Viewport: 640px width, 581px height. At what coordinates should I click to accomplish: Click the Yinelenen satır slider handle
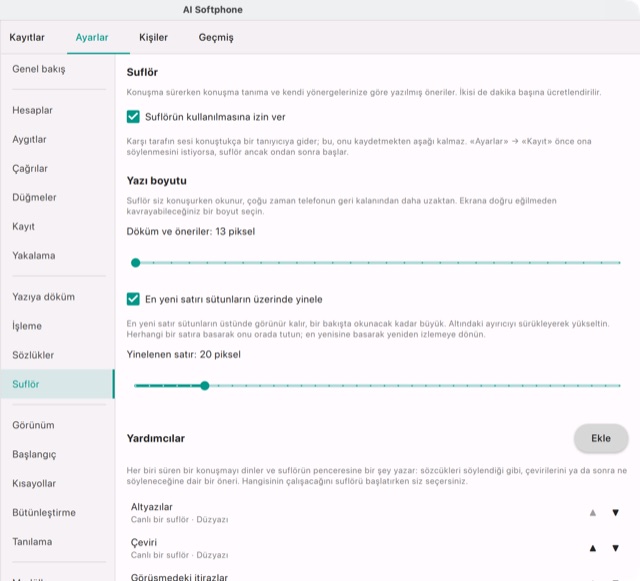tap(205, 385)
